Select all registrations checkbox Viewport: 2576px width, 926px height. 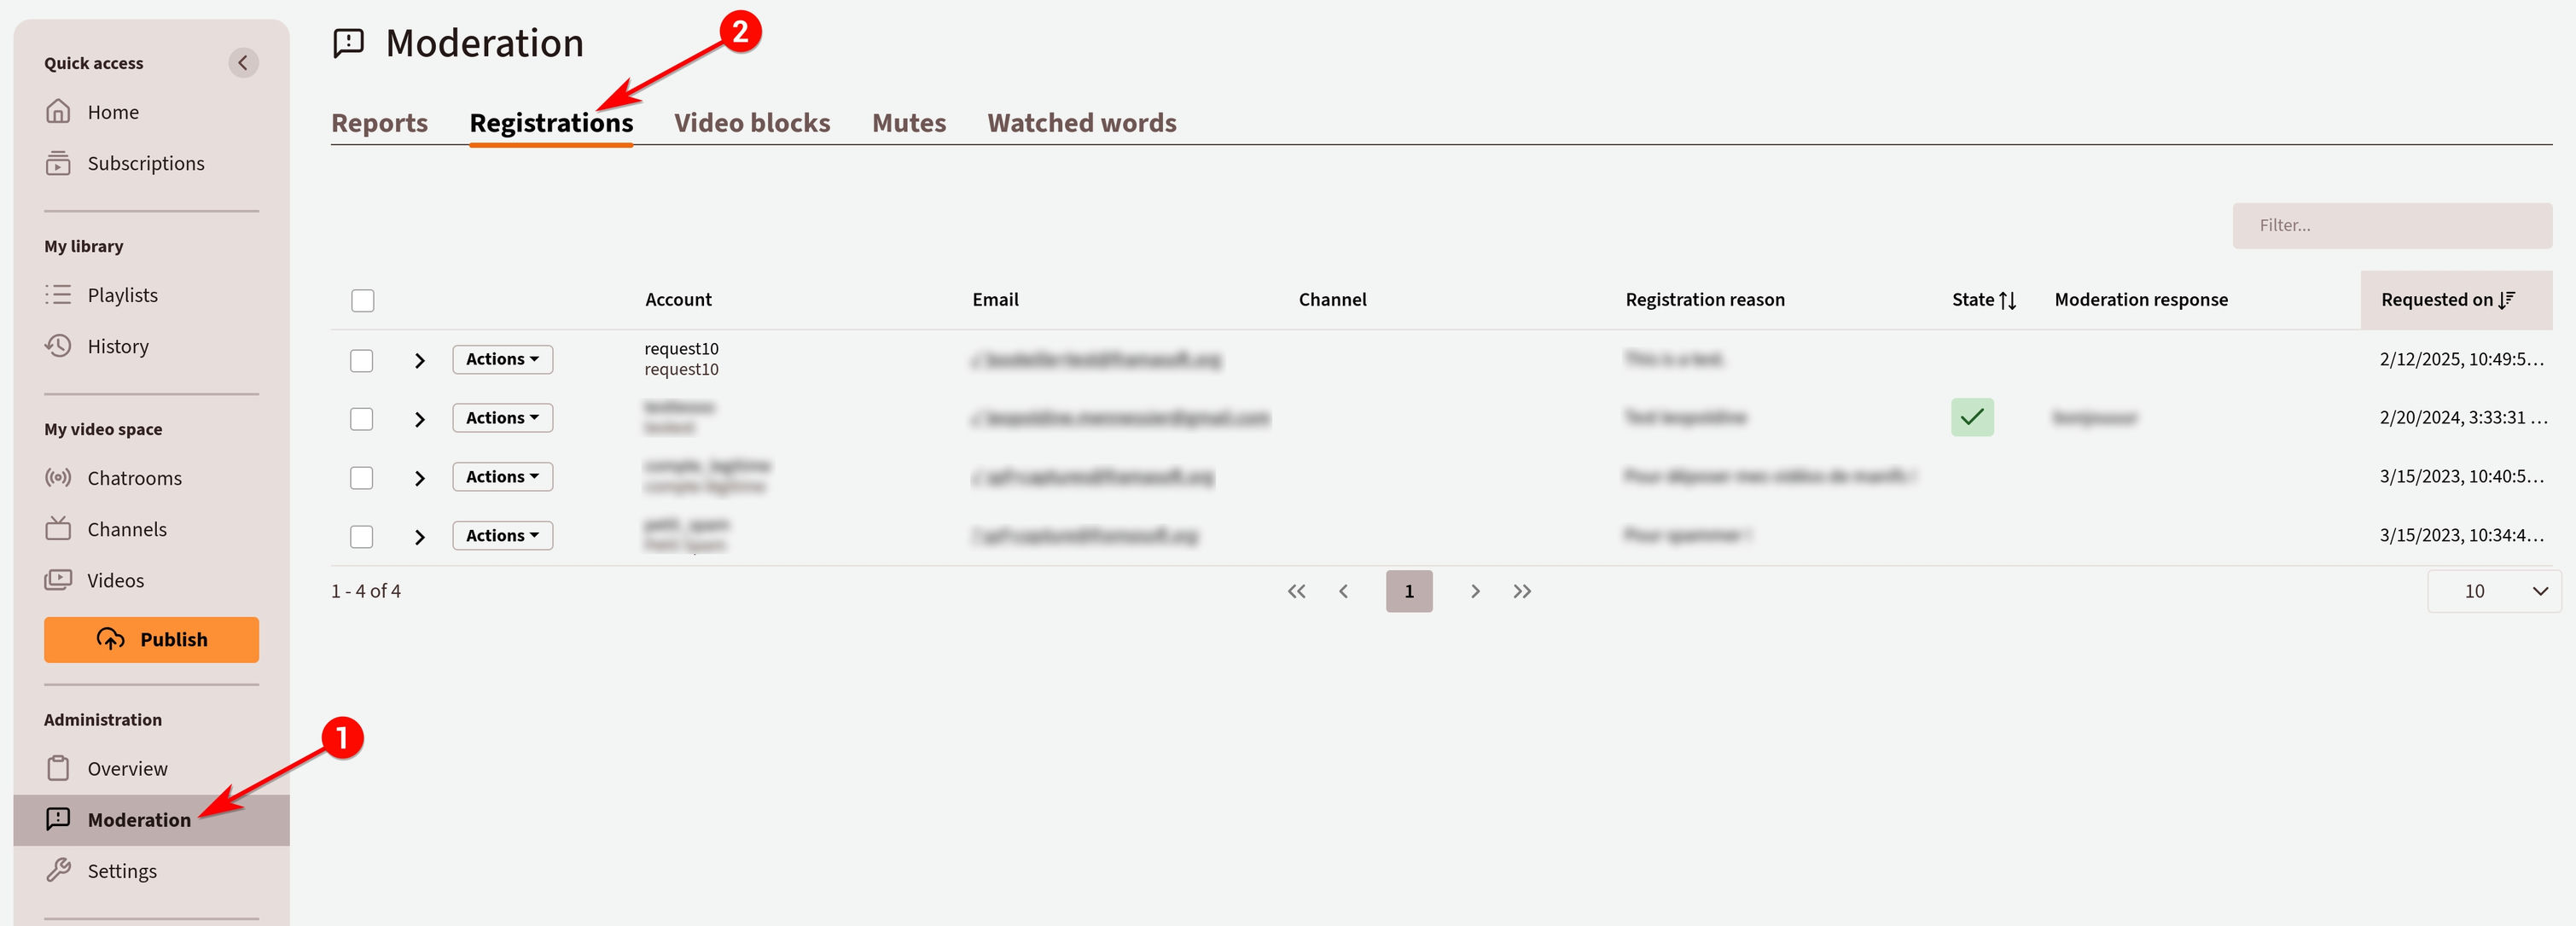point(363,300)
